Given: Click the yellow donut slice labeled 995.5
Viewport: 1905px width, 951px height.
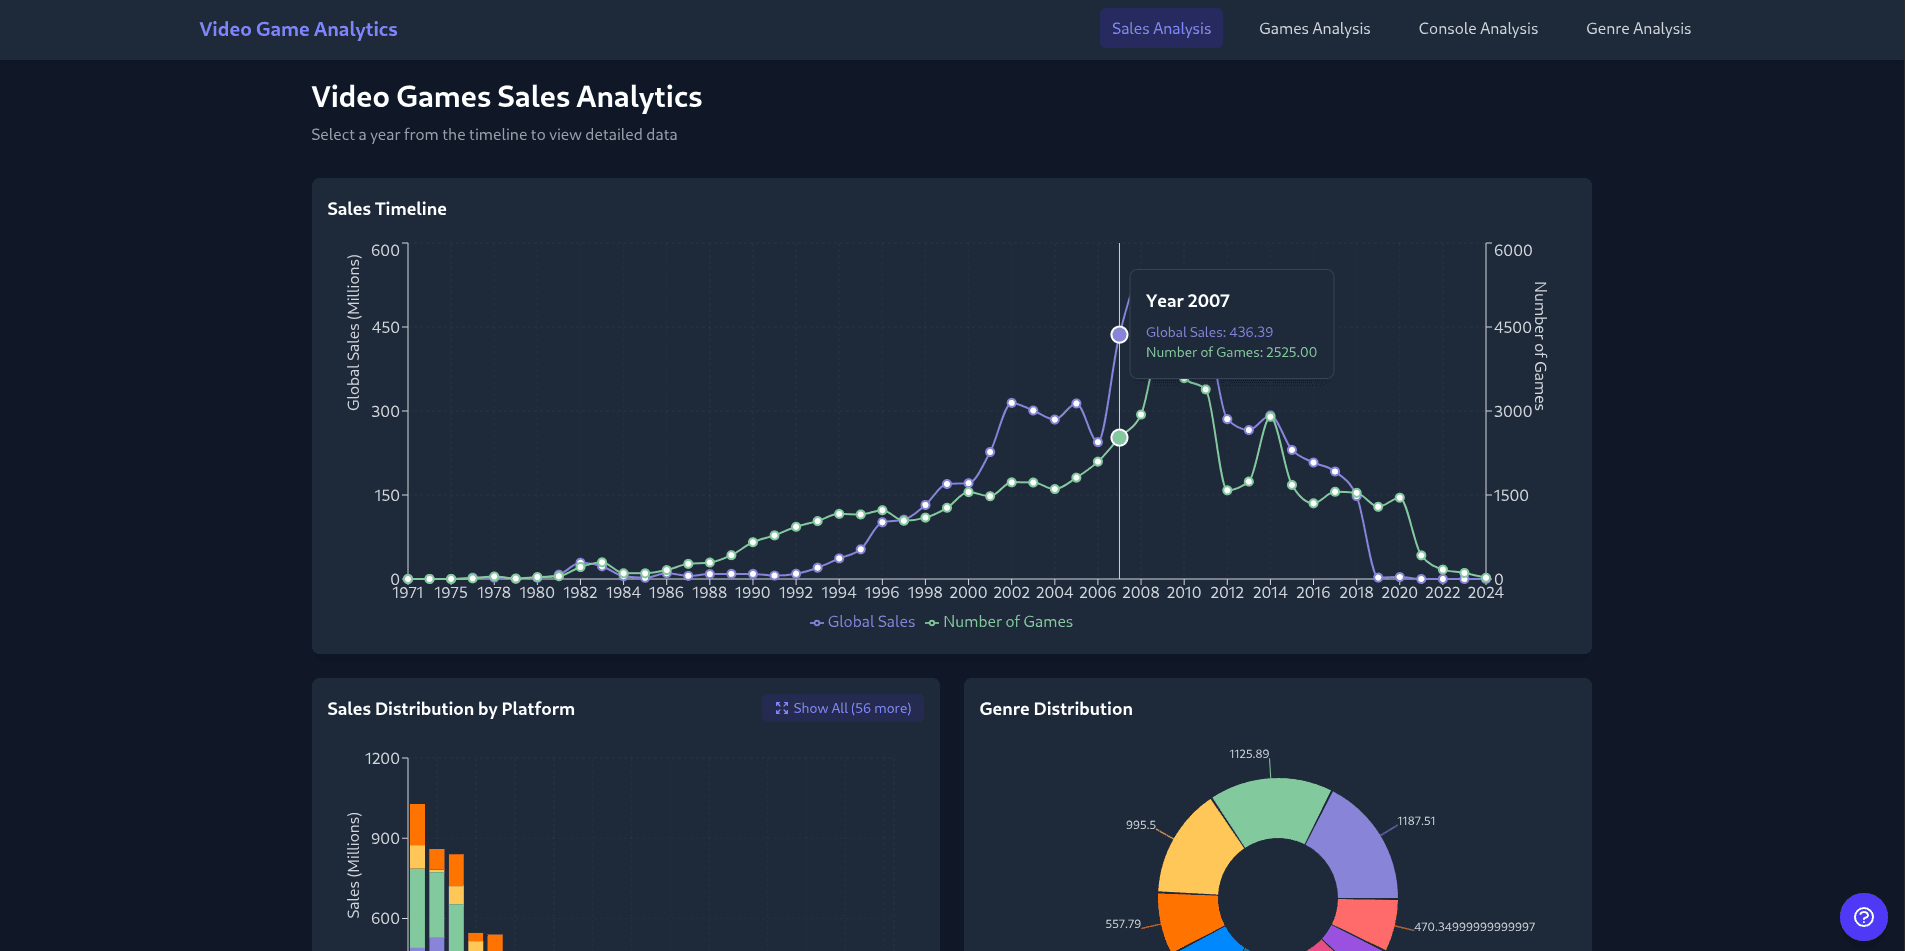Looking at the screenshot, I should click(x=1199, y=852).
